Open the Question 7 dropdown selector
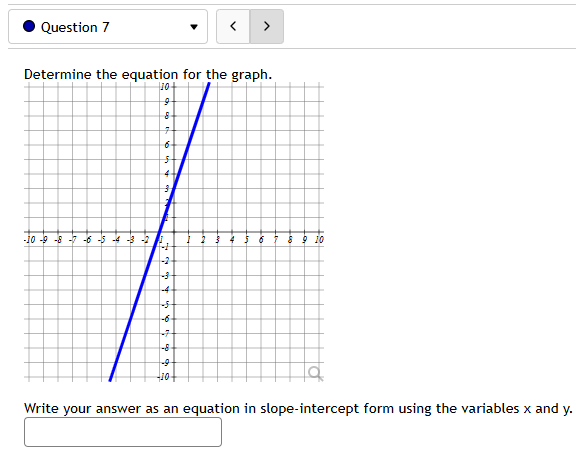 click(x=108, y=26)
